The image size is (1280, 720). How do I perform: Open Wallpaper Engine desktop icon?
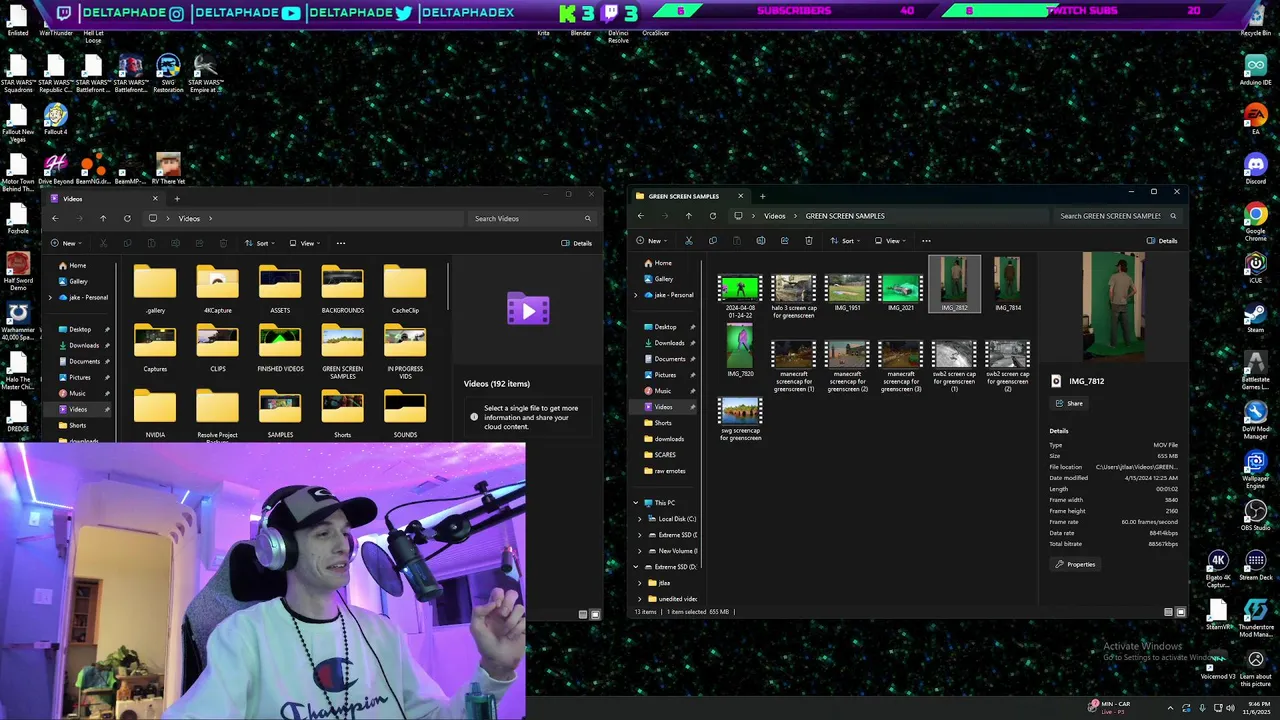click(x=1255, y=469)
